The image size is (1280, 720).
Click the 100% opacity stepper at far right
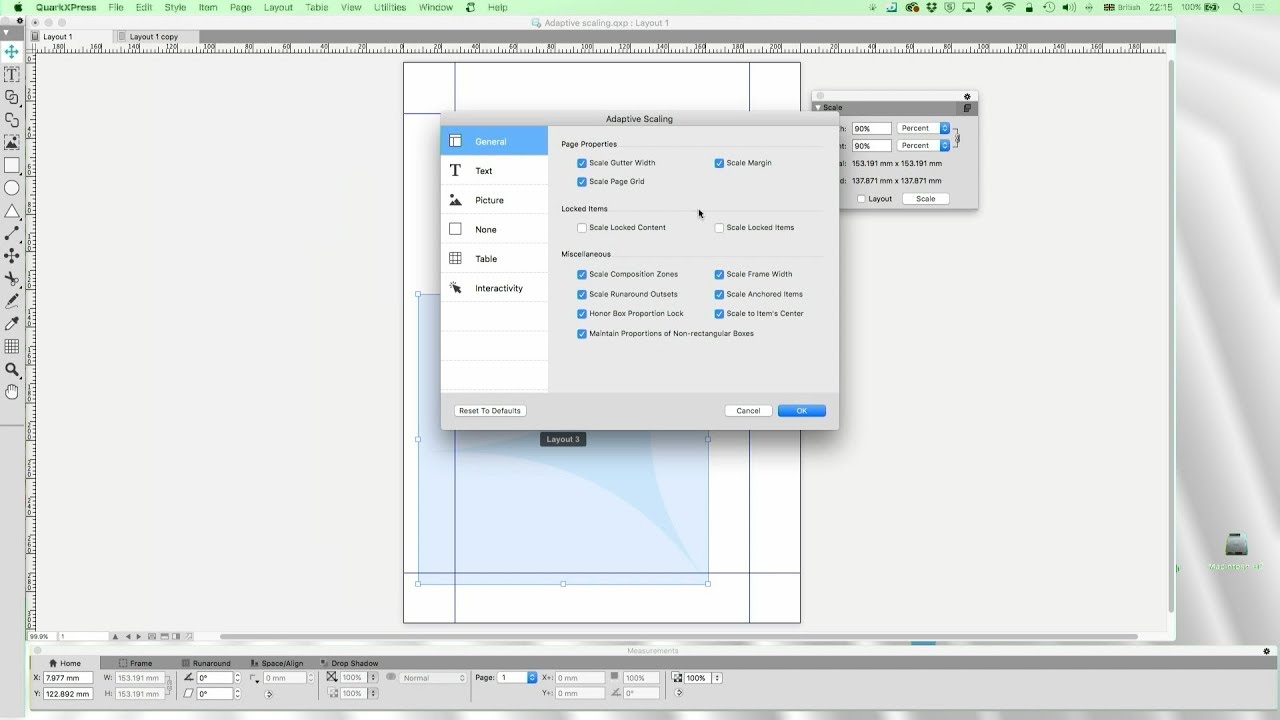[x=717, y=678]
